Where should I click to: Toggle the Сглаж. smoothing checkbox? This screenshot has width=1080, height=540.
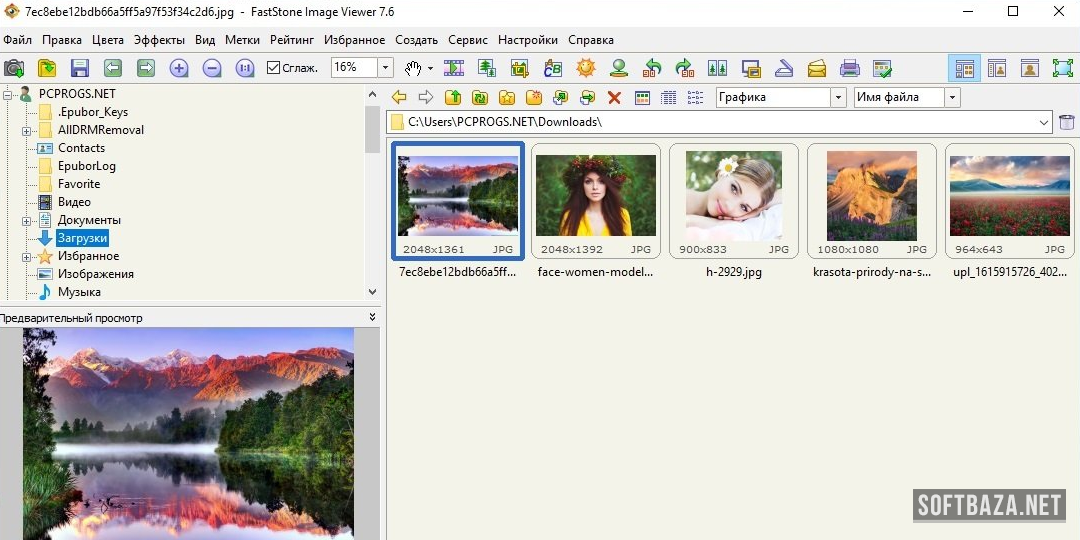click(274, 68)
